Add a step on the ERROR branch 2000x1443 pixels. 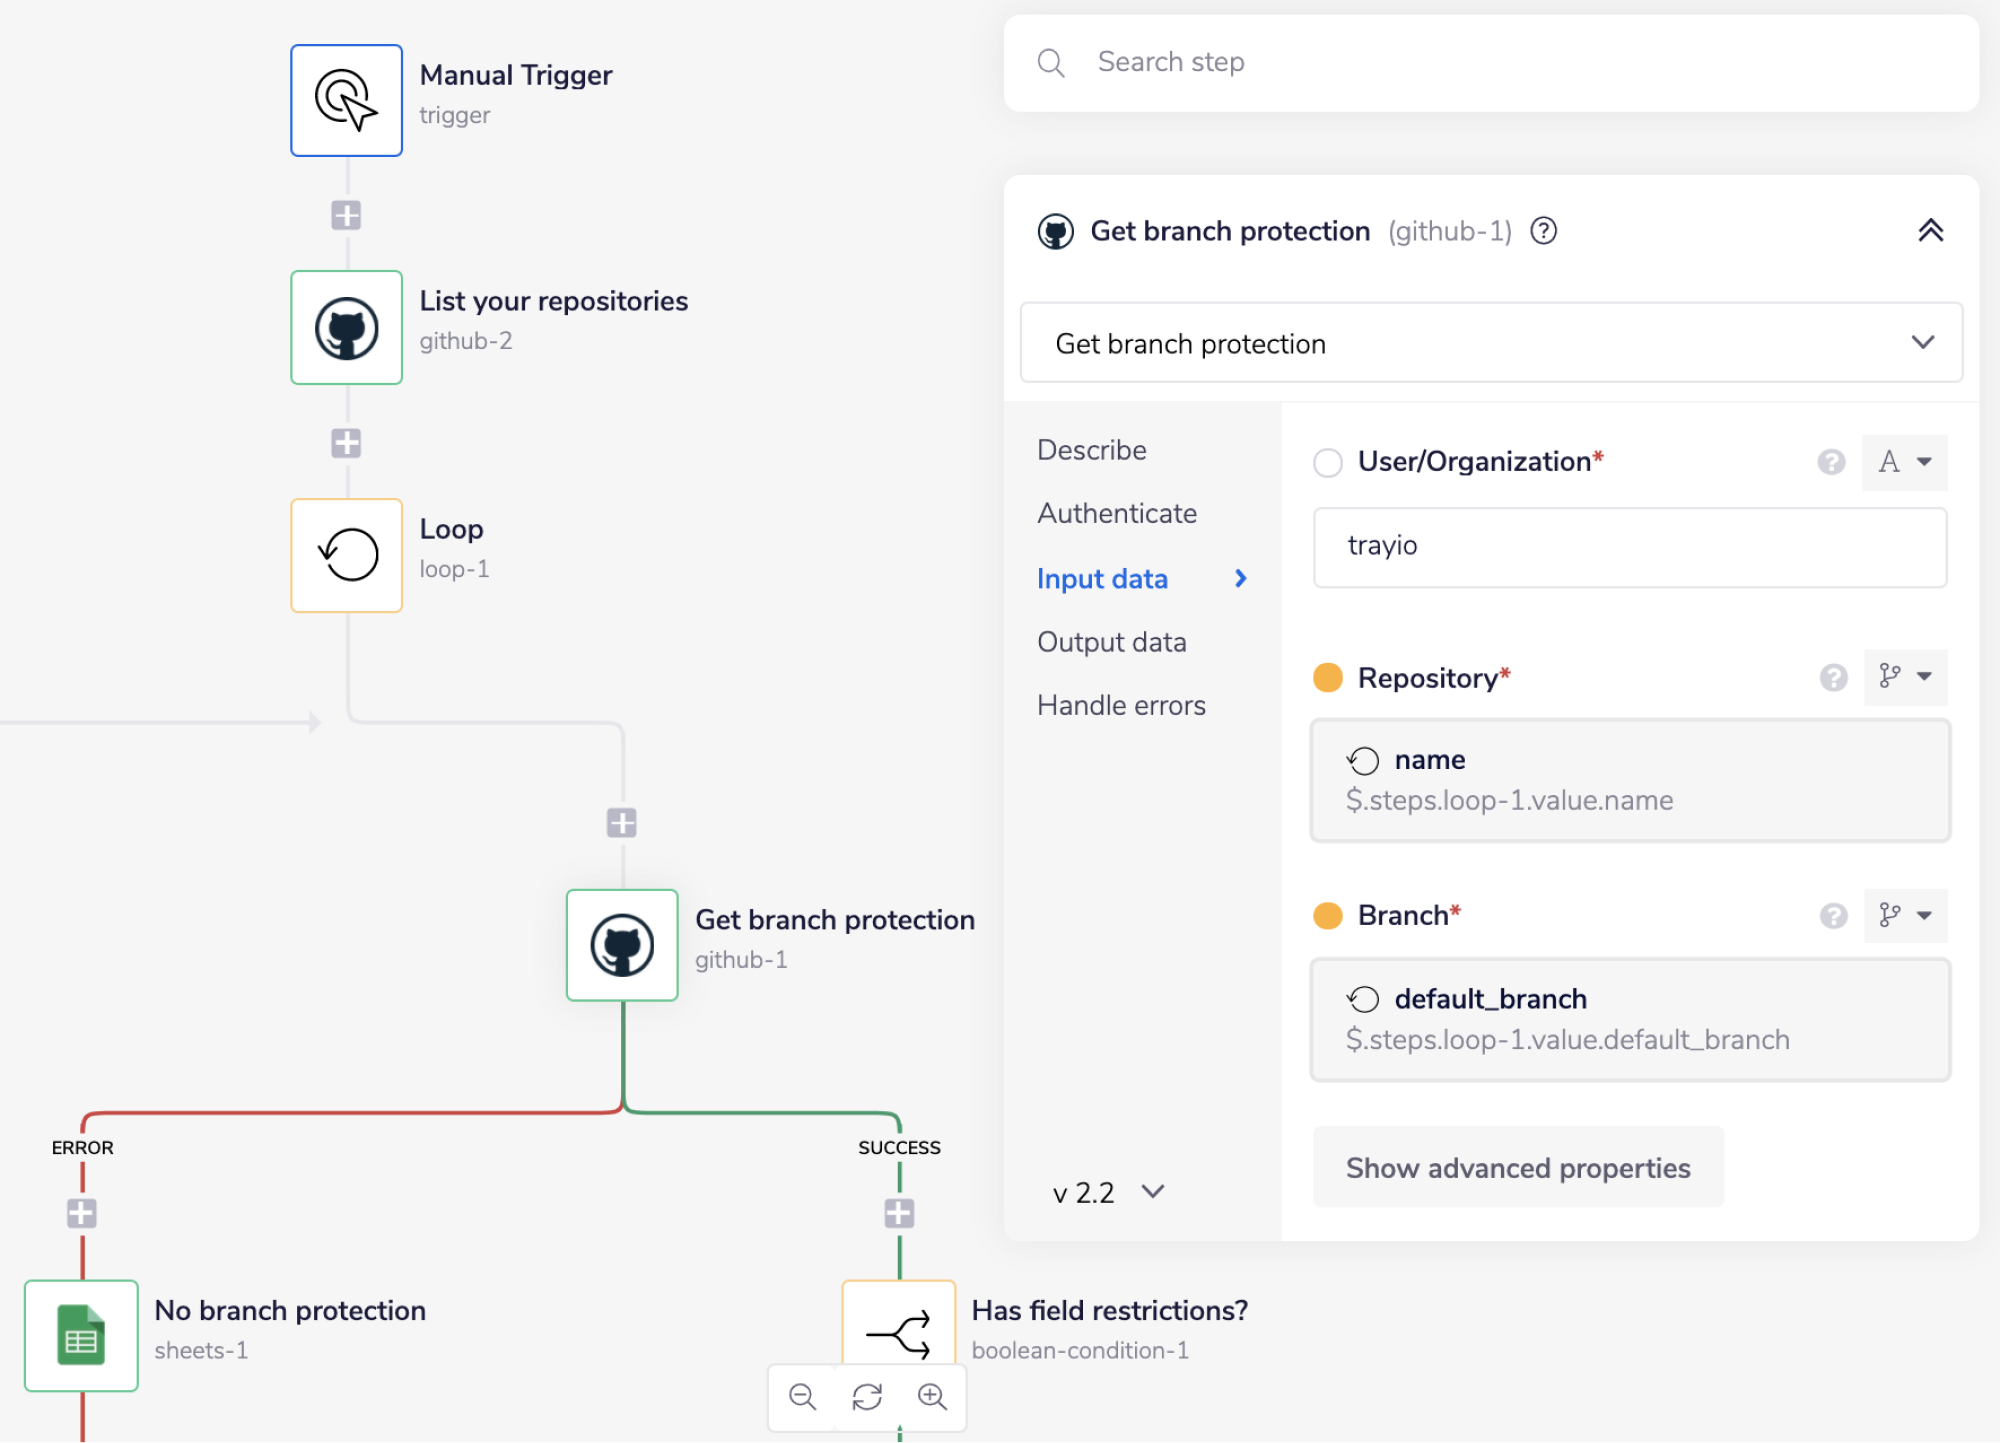point(82,1213)
